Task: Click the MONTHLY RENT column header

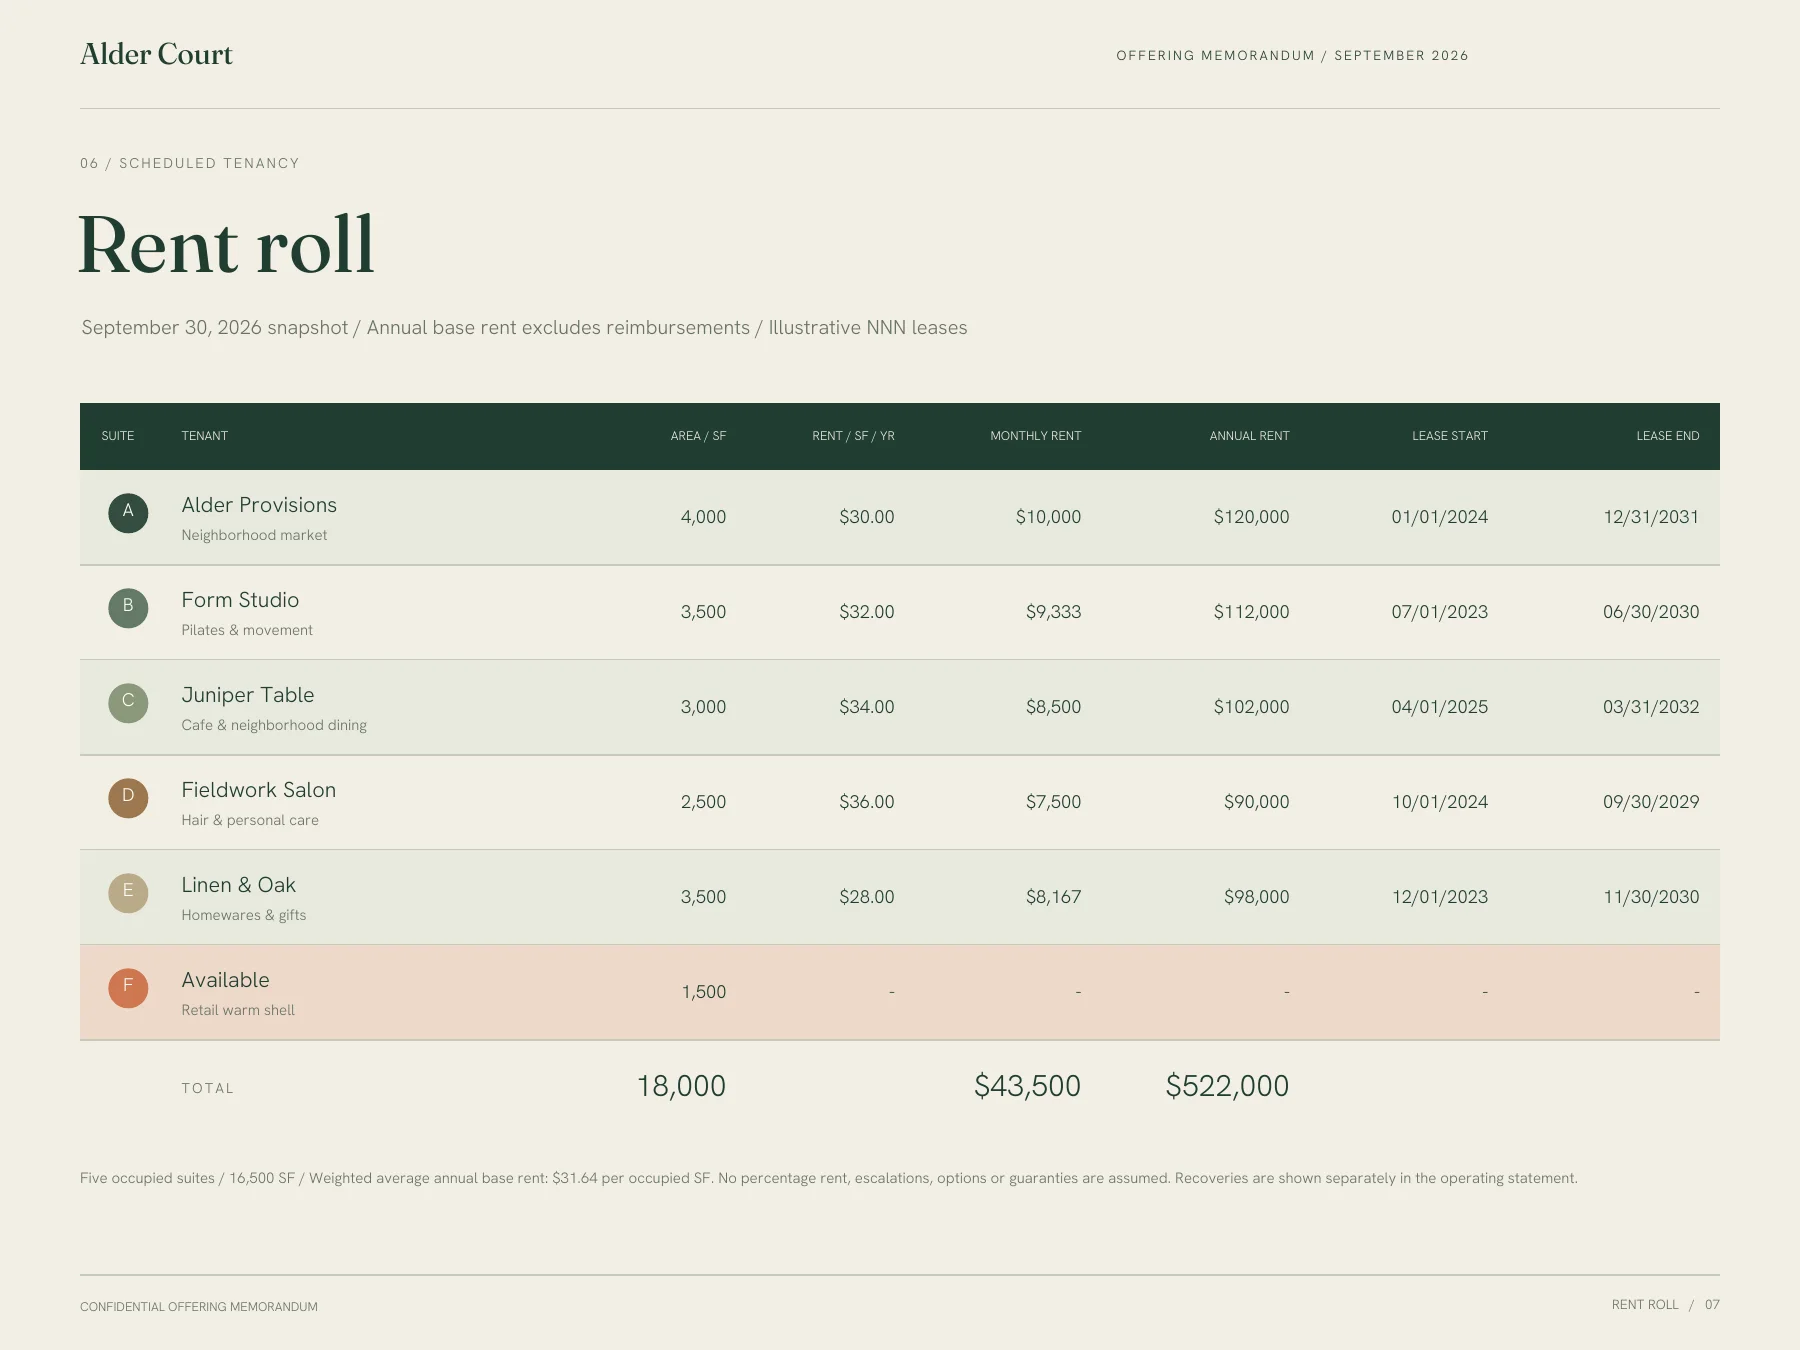Action: (x=1035, y=436)
